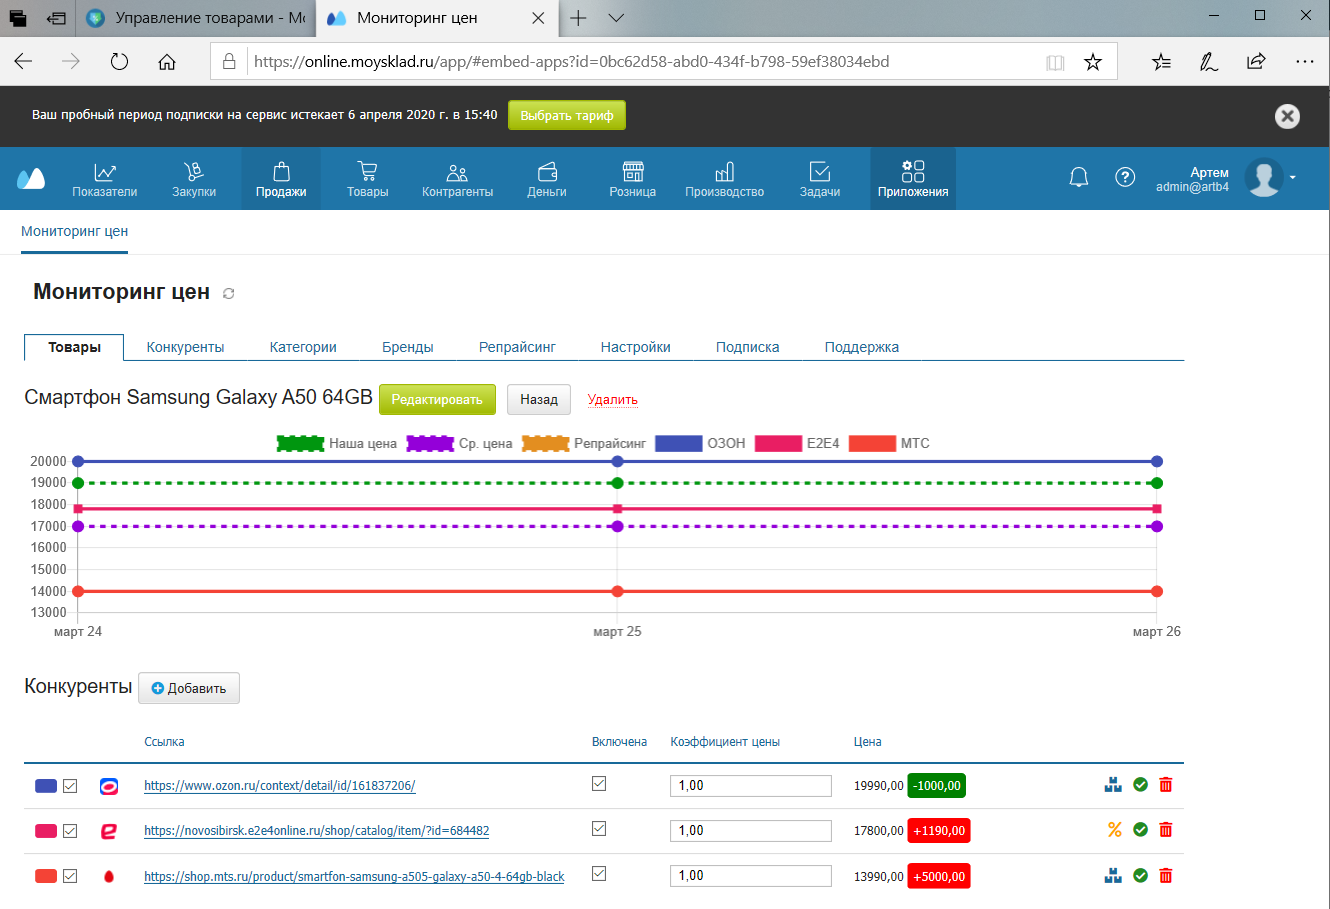Image resolution: width=1330 pixels, height=909 pixels.
Task: Click the red color swatch in MTS row
Action: click(x=46, y=876)
